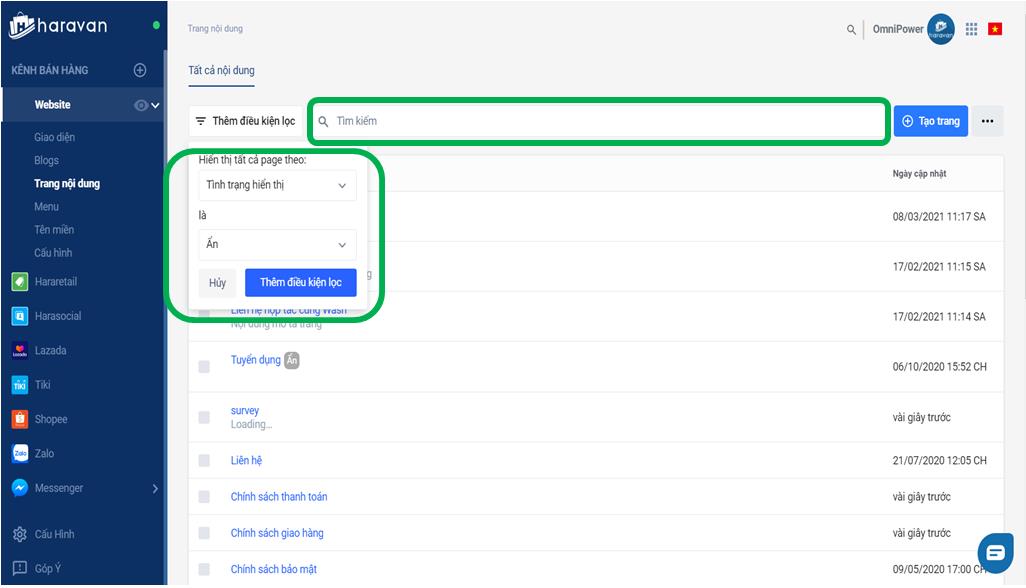Click the KÊNH BÁN HÀNG heading
1026x588 pixels.
pos(50,70)
